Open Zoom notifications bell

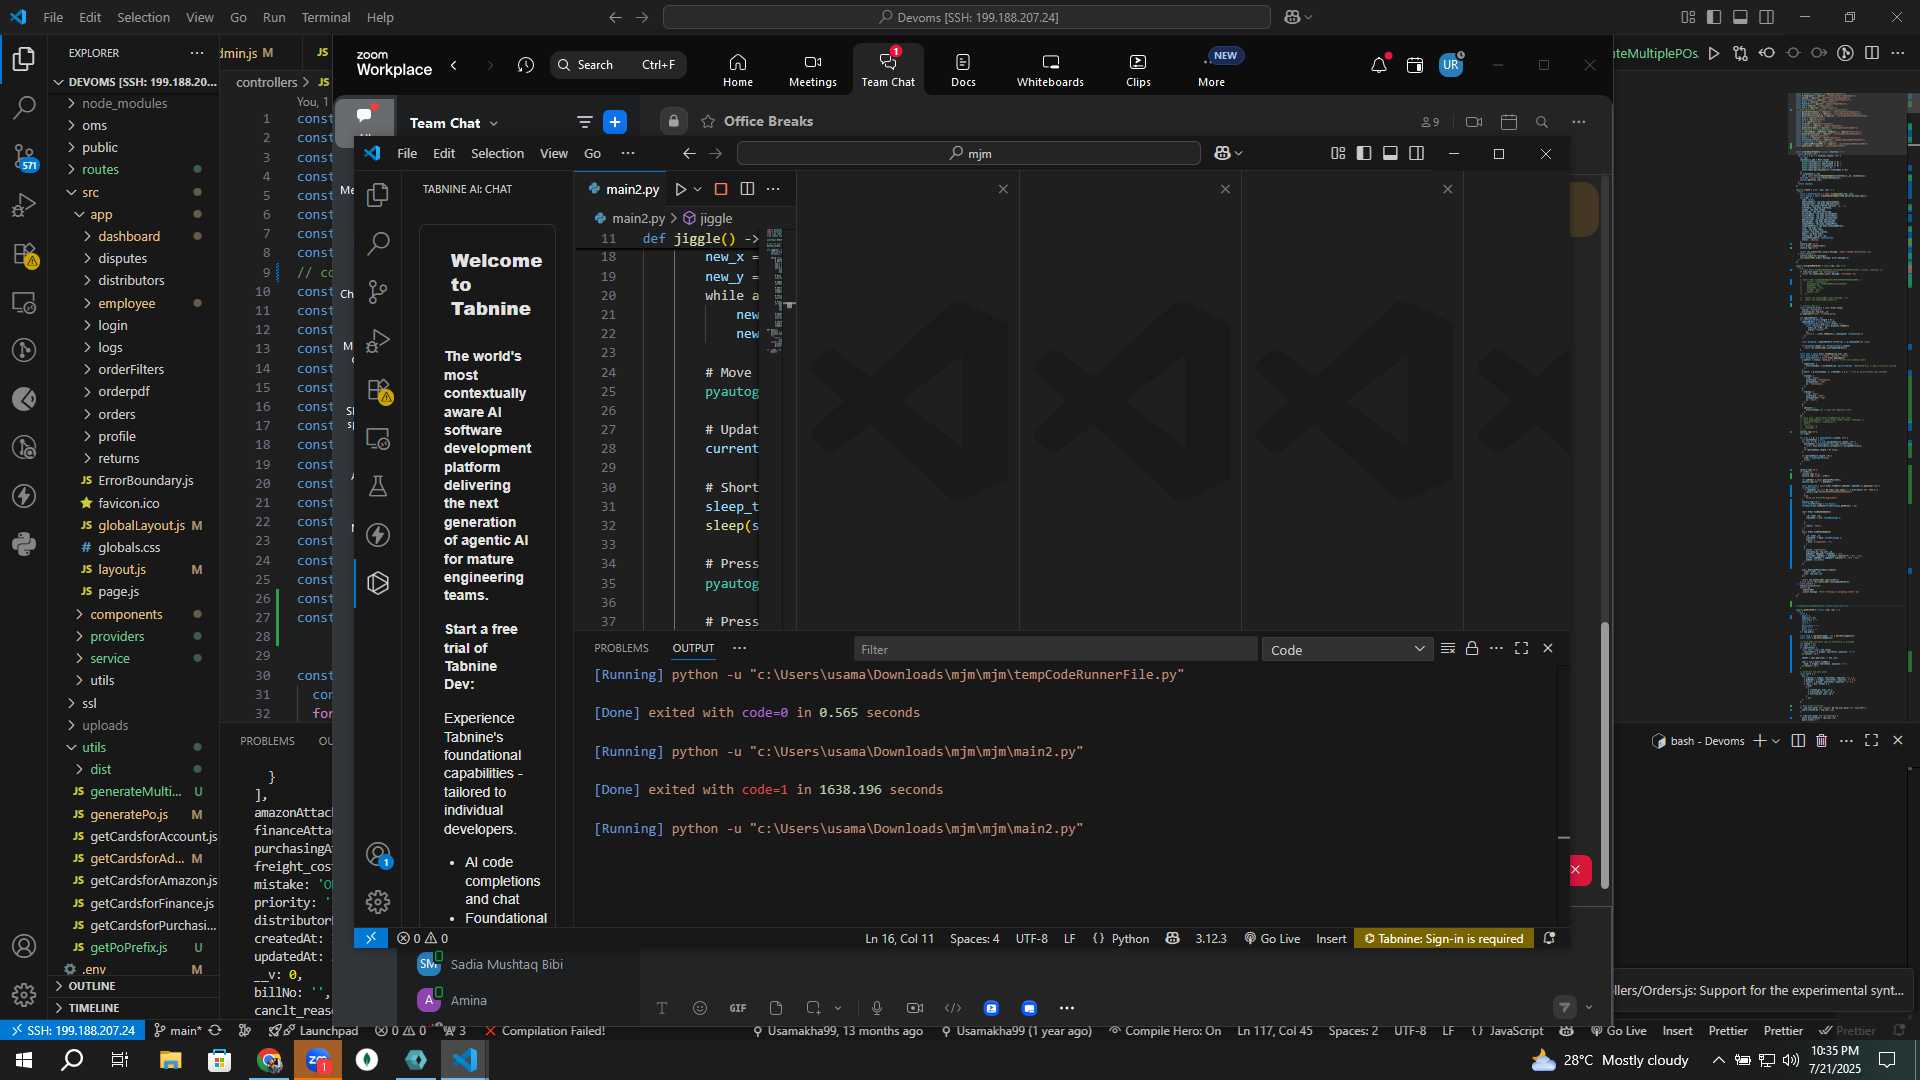[1379, 65]
